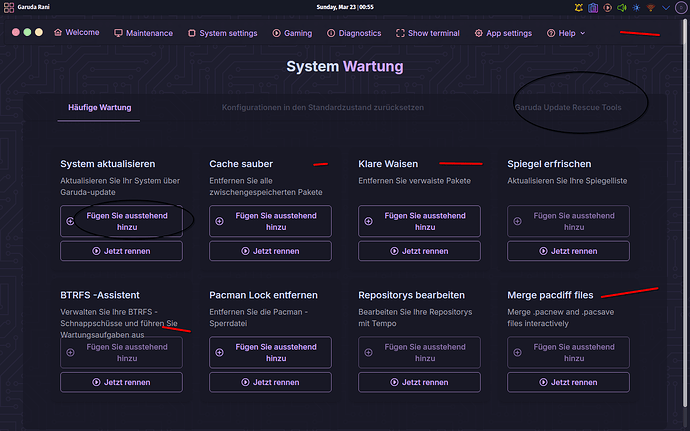Screen dimensions: 690x431
Task: Click the 'Pacman Lock entfernen' card title
Action: pyautogui.click(x=264, y=295)
